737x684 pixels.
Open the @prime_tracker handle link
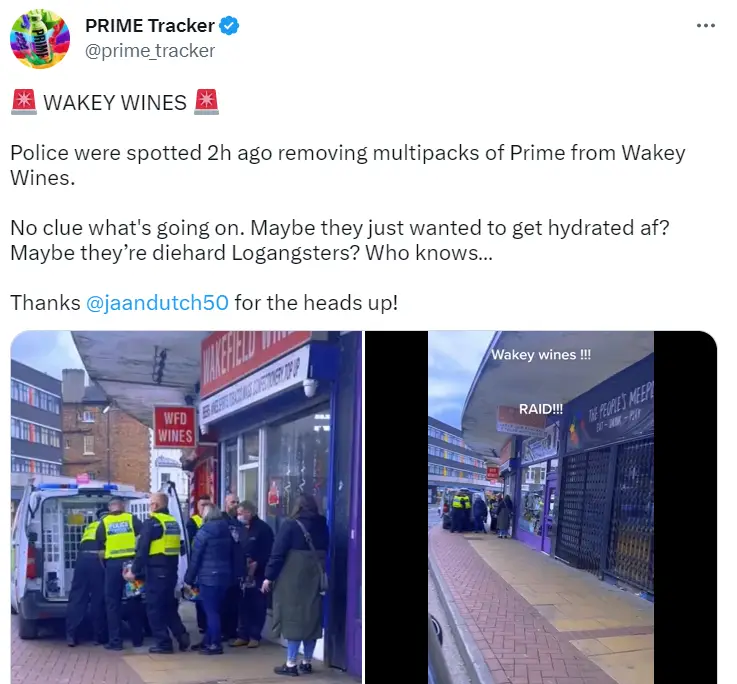click(x=150, y=51)
